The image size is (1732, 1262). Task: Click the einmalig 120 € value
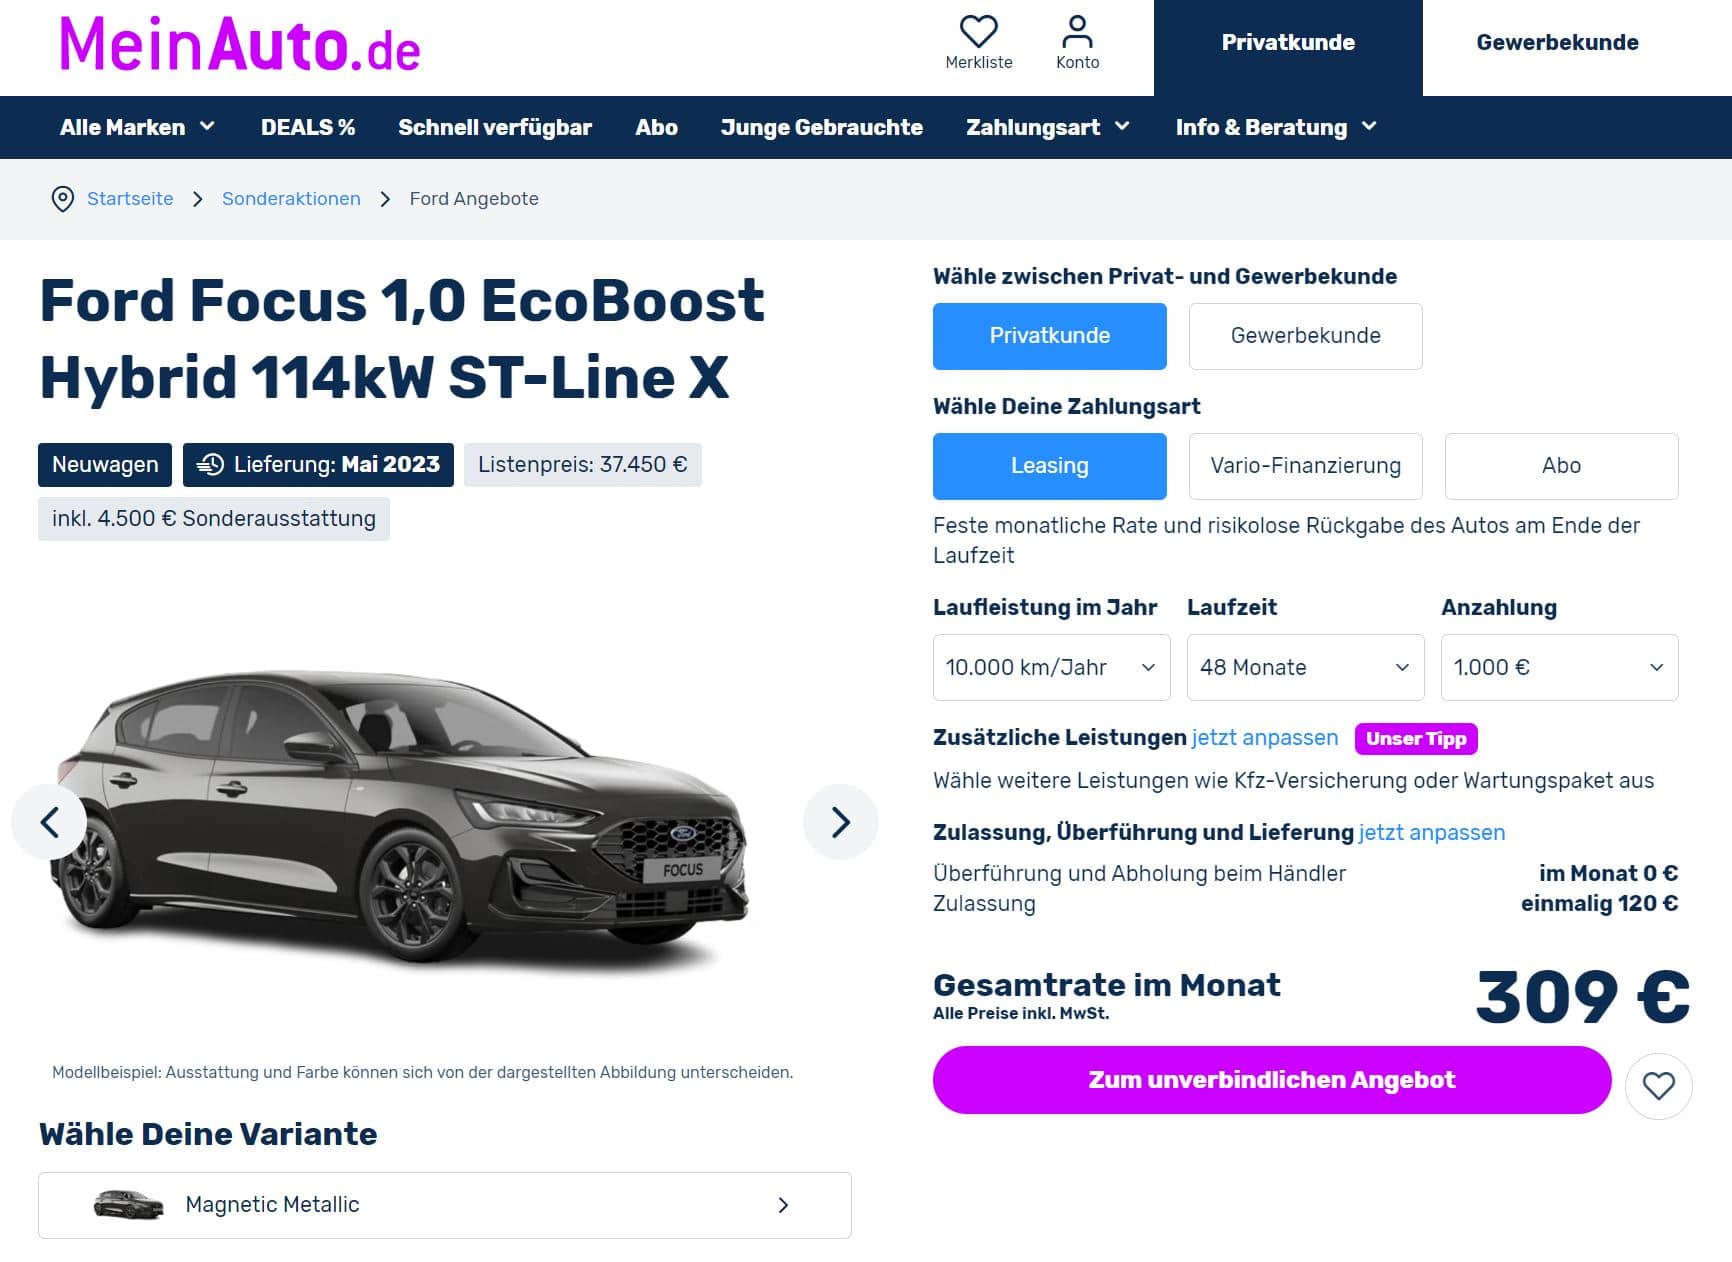pyautogui.click(x=1599, y=904)
